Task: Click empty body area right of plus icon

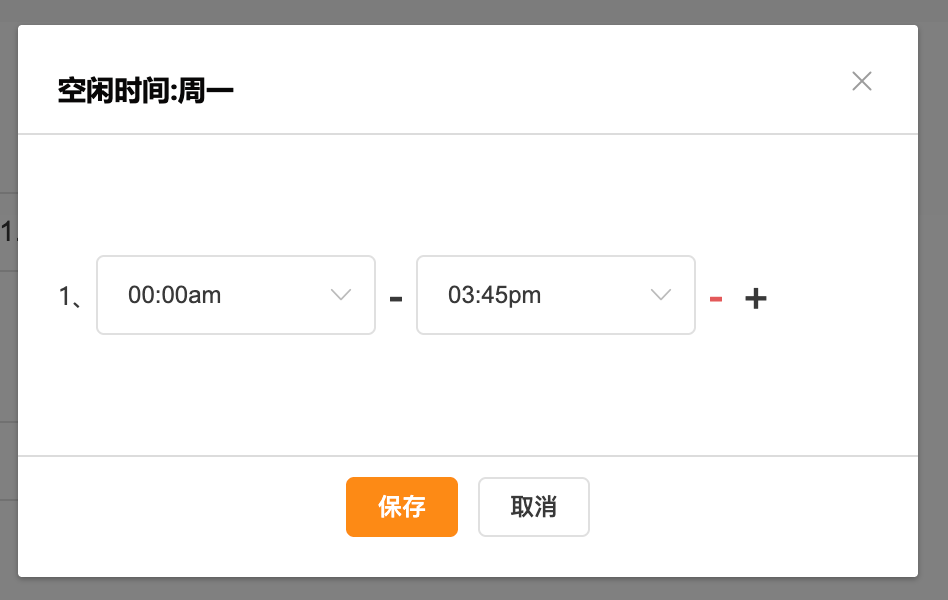Action: 840,296
